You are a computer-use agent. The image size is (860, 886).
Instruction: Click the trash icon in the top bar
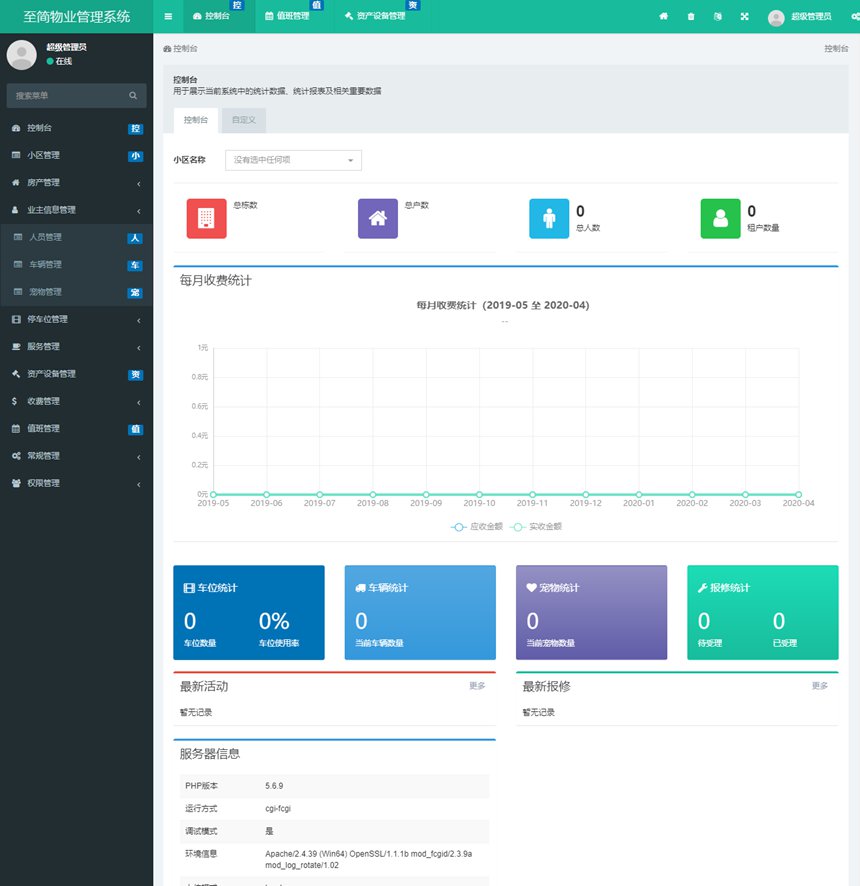click(x=691, y=17)
